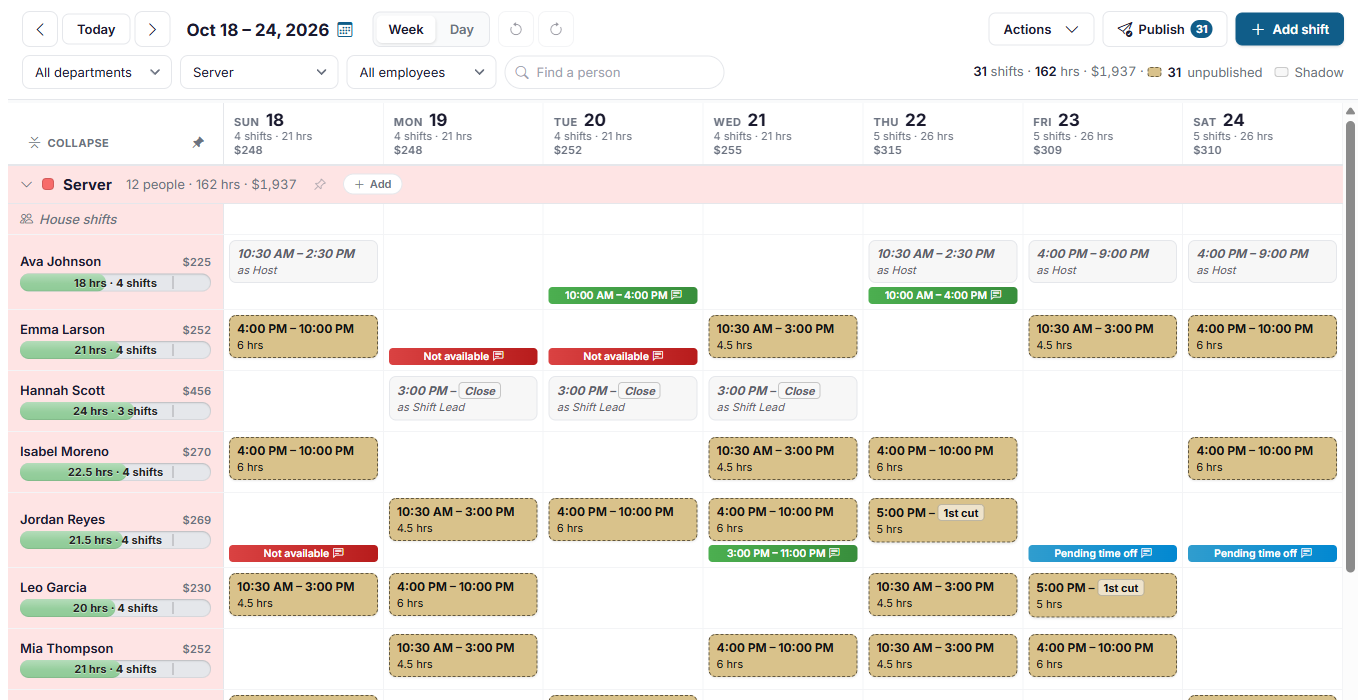
Task: Open Mia Thompson's Friday 4:00 PM shift
Action: pyautogui.click(x=1103, y=655)
